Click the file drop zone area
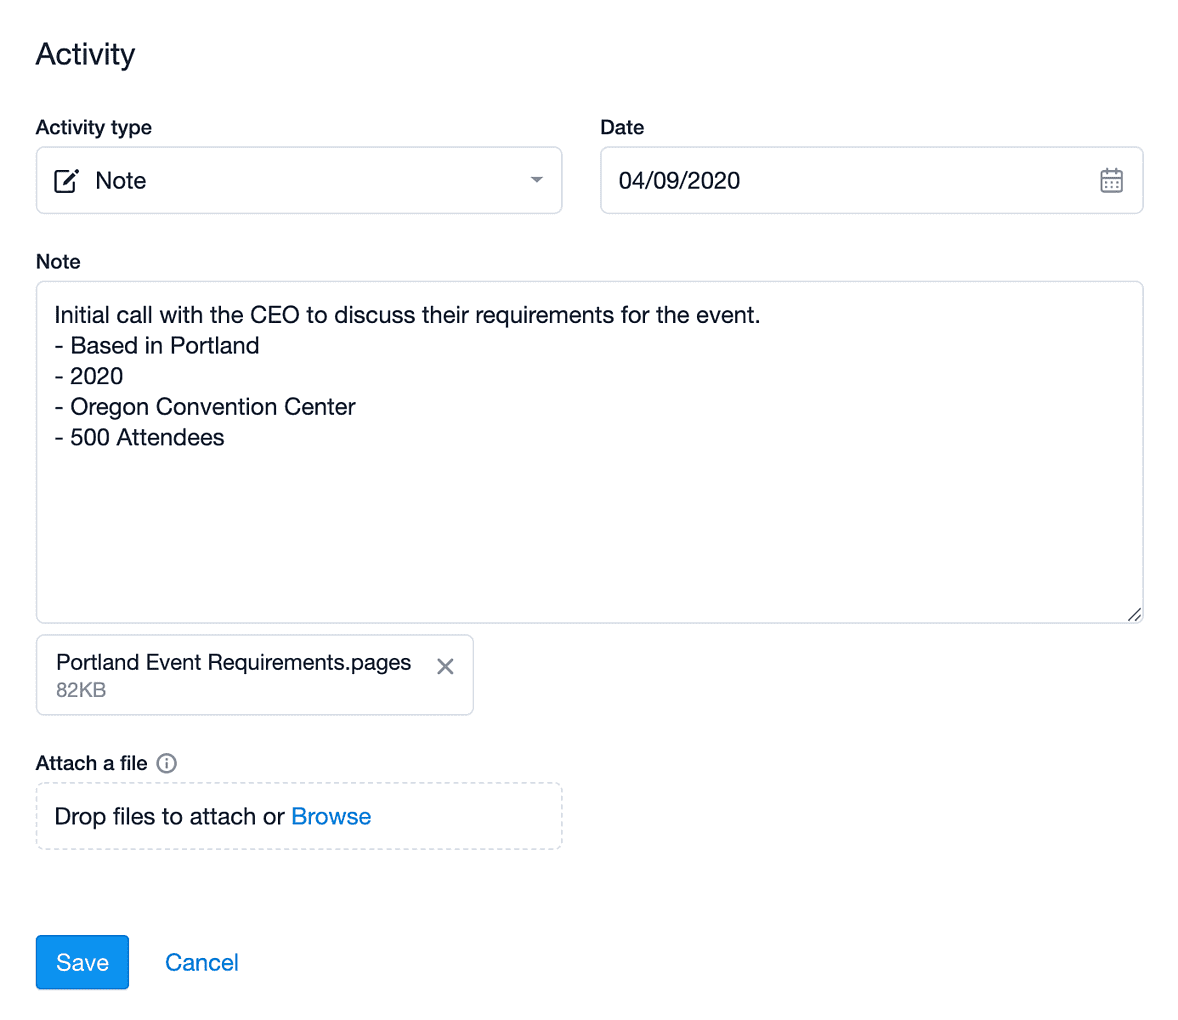The height and width of the screenshot is (1020, 1178). tap(299, 816)
